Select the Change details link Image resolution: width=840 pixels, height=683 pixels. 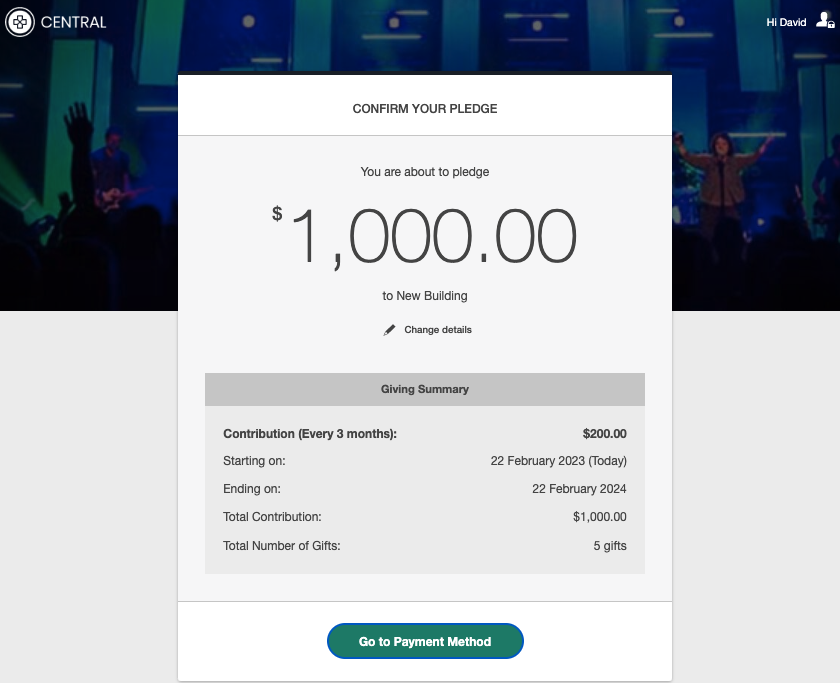point(437,330)
